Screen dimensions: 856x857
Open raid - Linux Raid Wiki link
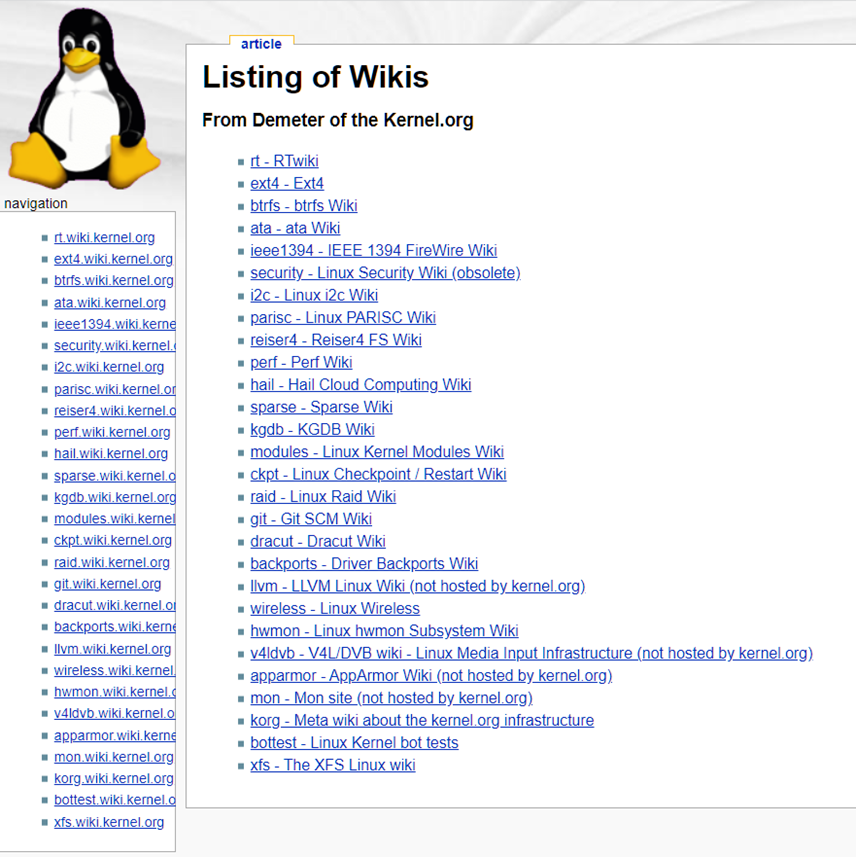pos(323,497)
